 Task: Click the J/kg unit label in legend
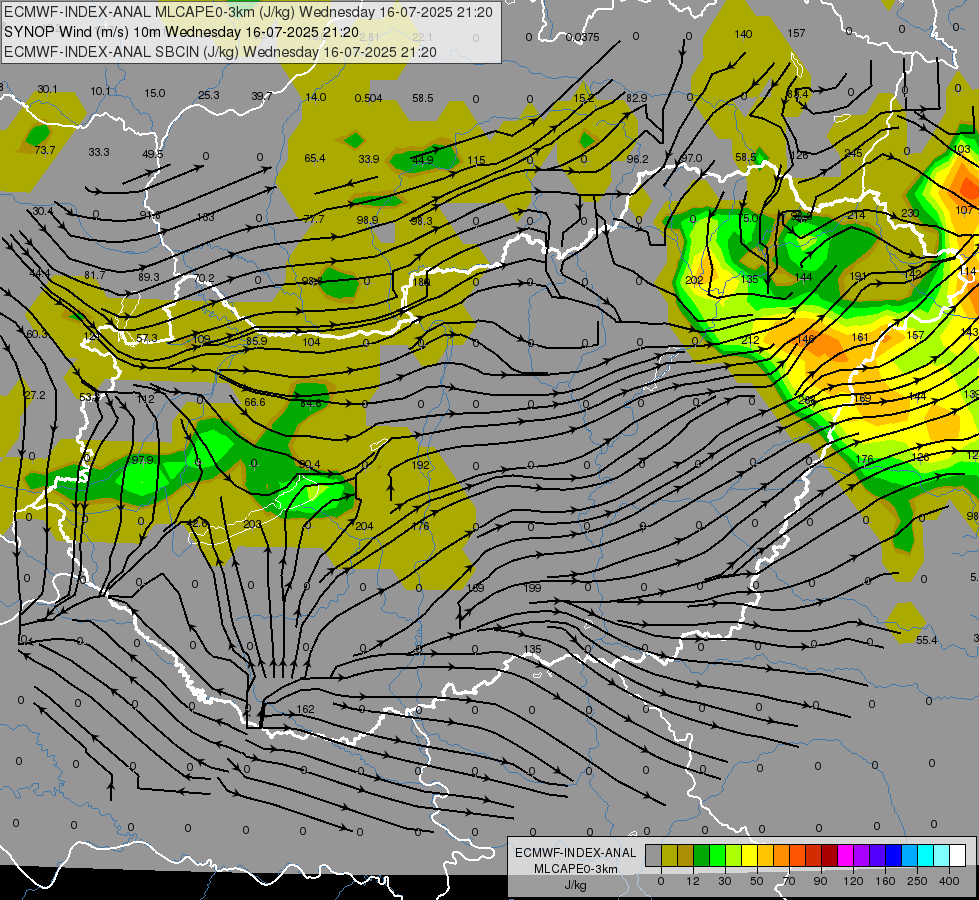(576, 885)
